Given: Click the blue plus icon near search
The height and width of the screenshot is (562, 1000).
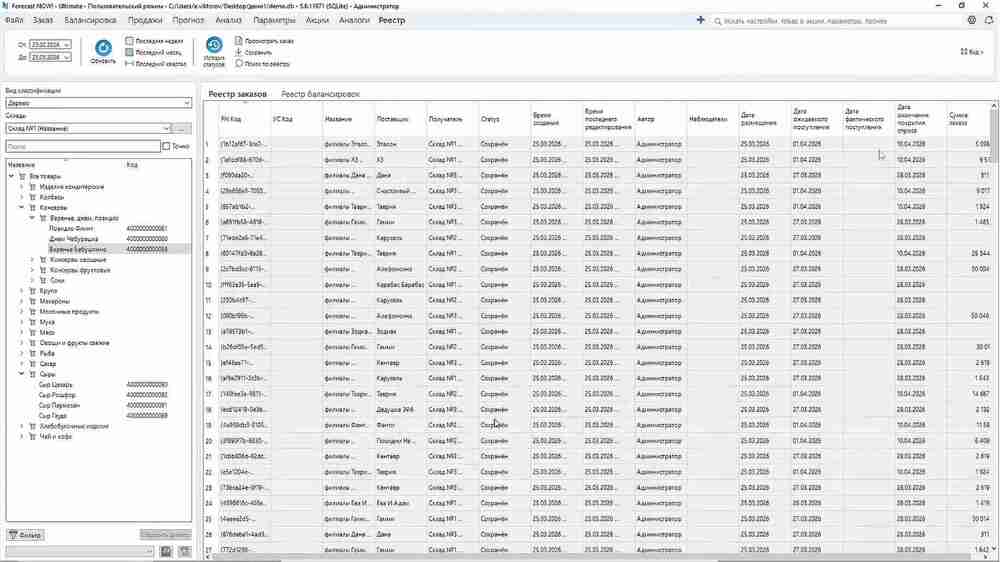Looking at the screenshot, I should pos(700,20).
